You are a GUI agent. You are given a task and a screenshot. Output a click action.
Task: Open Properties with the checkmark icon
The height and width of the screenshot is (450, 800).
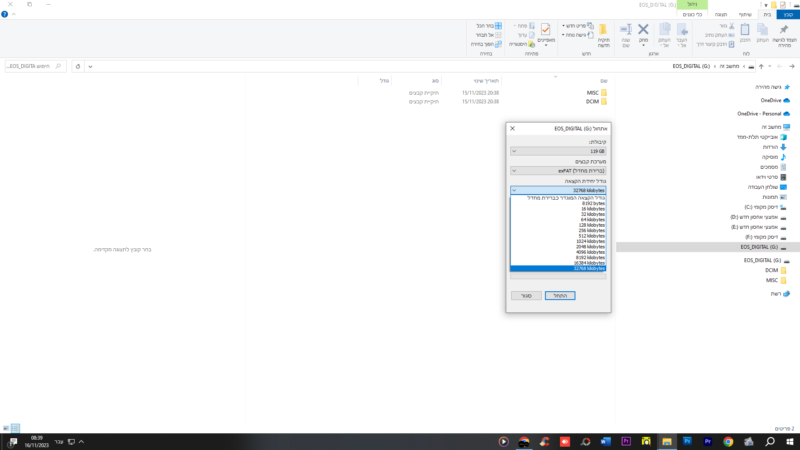point(546,32)
